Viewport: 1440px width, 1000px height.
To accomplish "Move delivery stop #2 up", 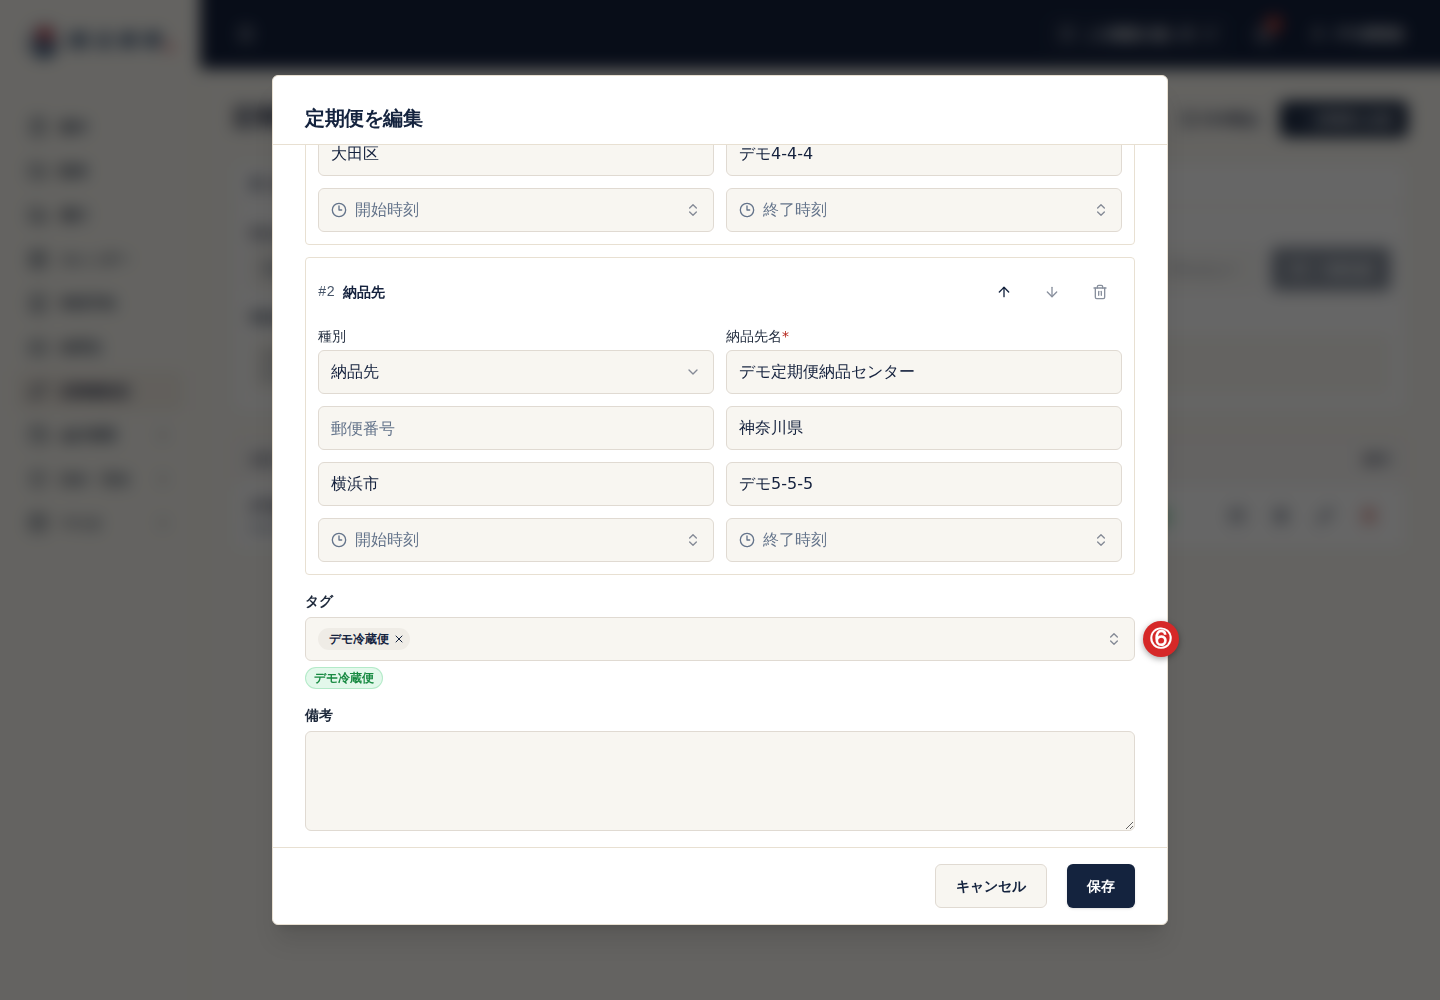I will 1004,292.
